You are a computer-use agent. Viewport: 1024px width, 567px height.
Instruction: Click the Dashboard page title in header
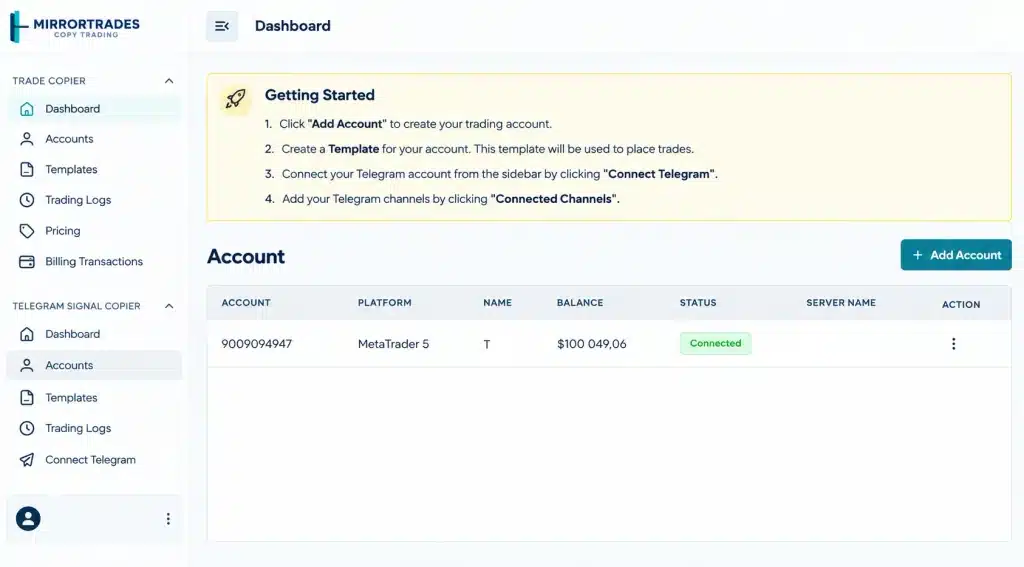click(293, 26)
